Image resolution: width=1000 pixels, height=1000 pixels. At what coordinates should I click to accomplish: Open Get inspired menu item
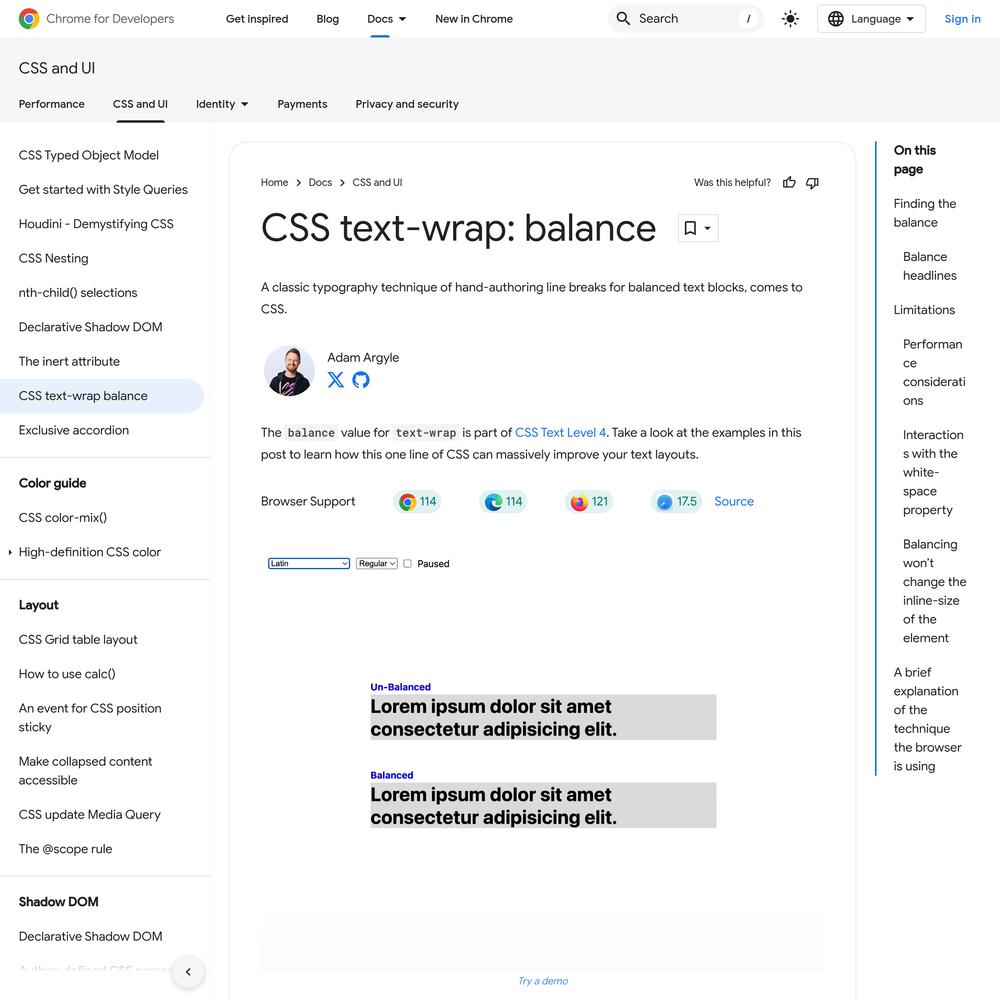tap(257, 18)
